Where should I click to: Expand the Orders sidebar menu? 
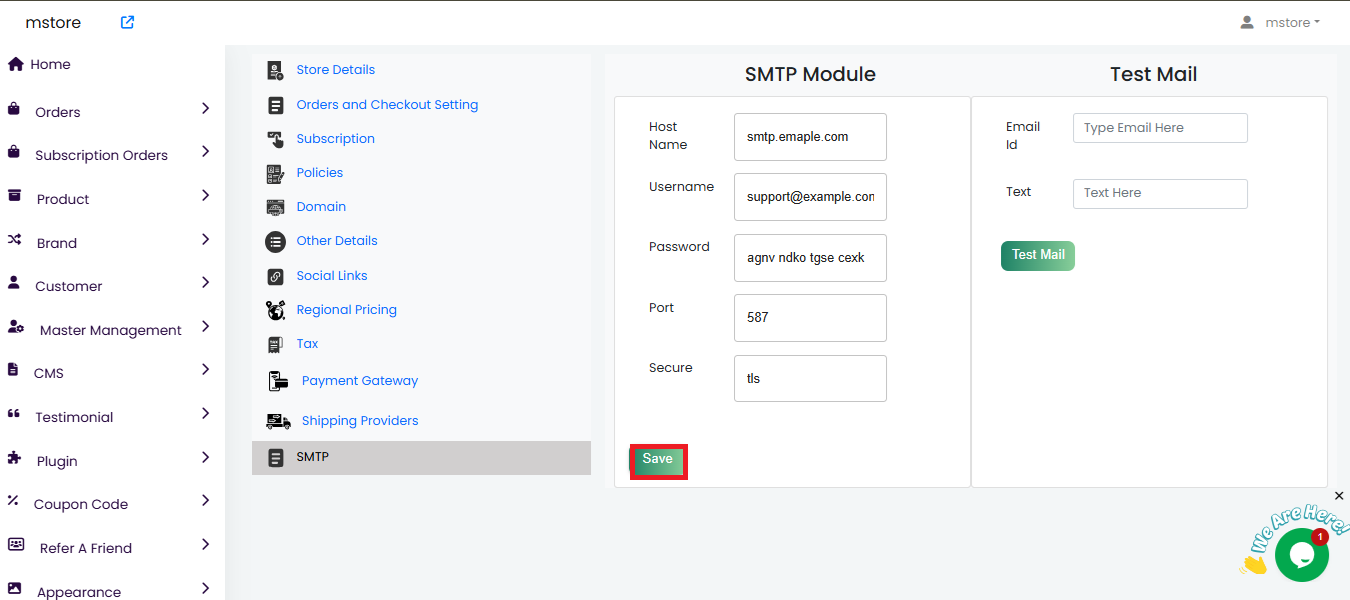[x=205, y=109]
